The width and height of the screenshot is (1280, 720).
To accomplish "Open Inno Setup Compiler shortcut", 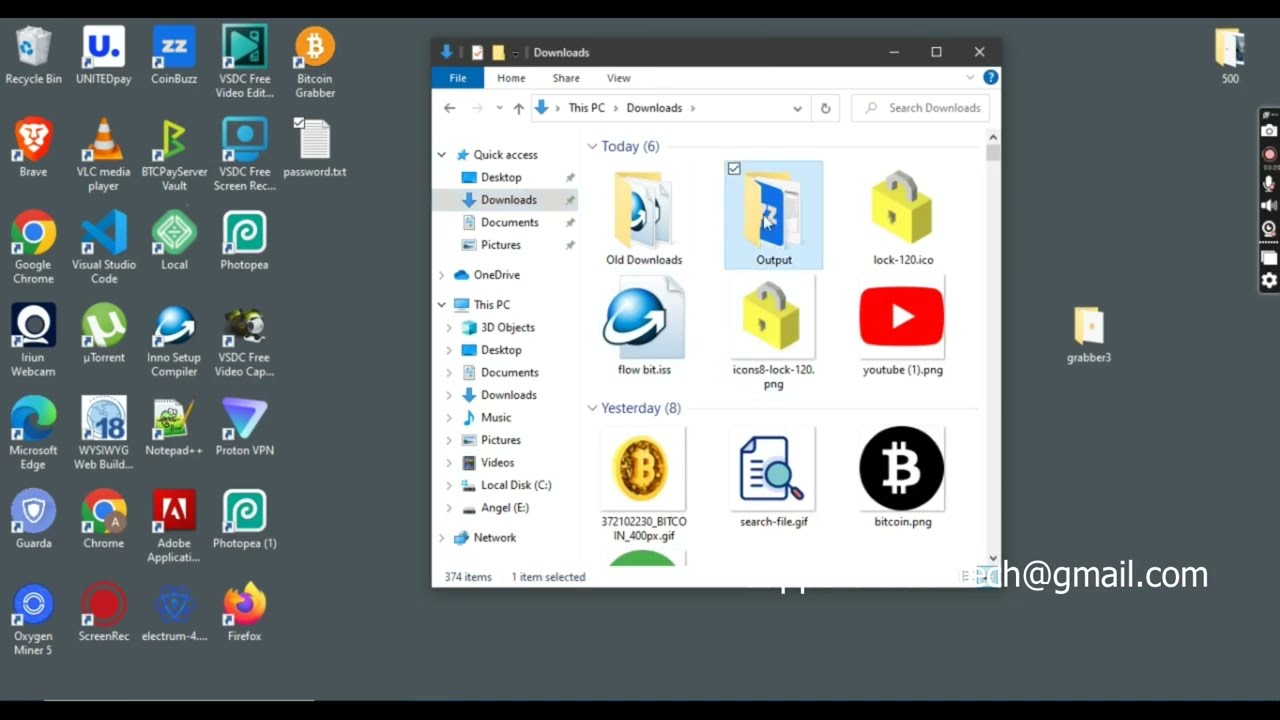I will pyautogui.click(x=174, y=340).
